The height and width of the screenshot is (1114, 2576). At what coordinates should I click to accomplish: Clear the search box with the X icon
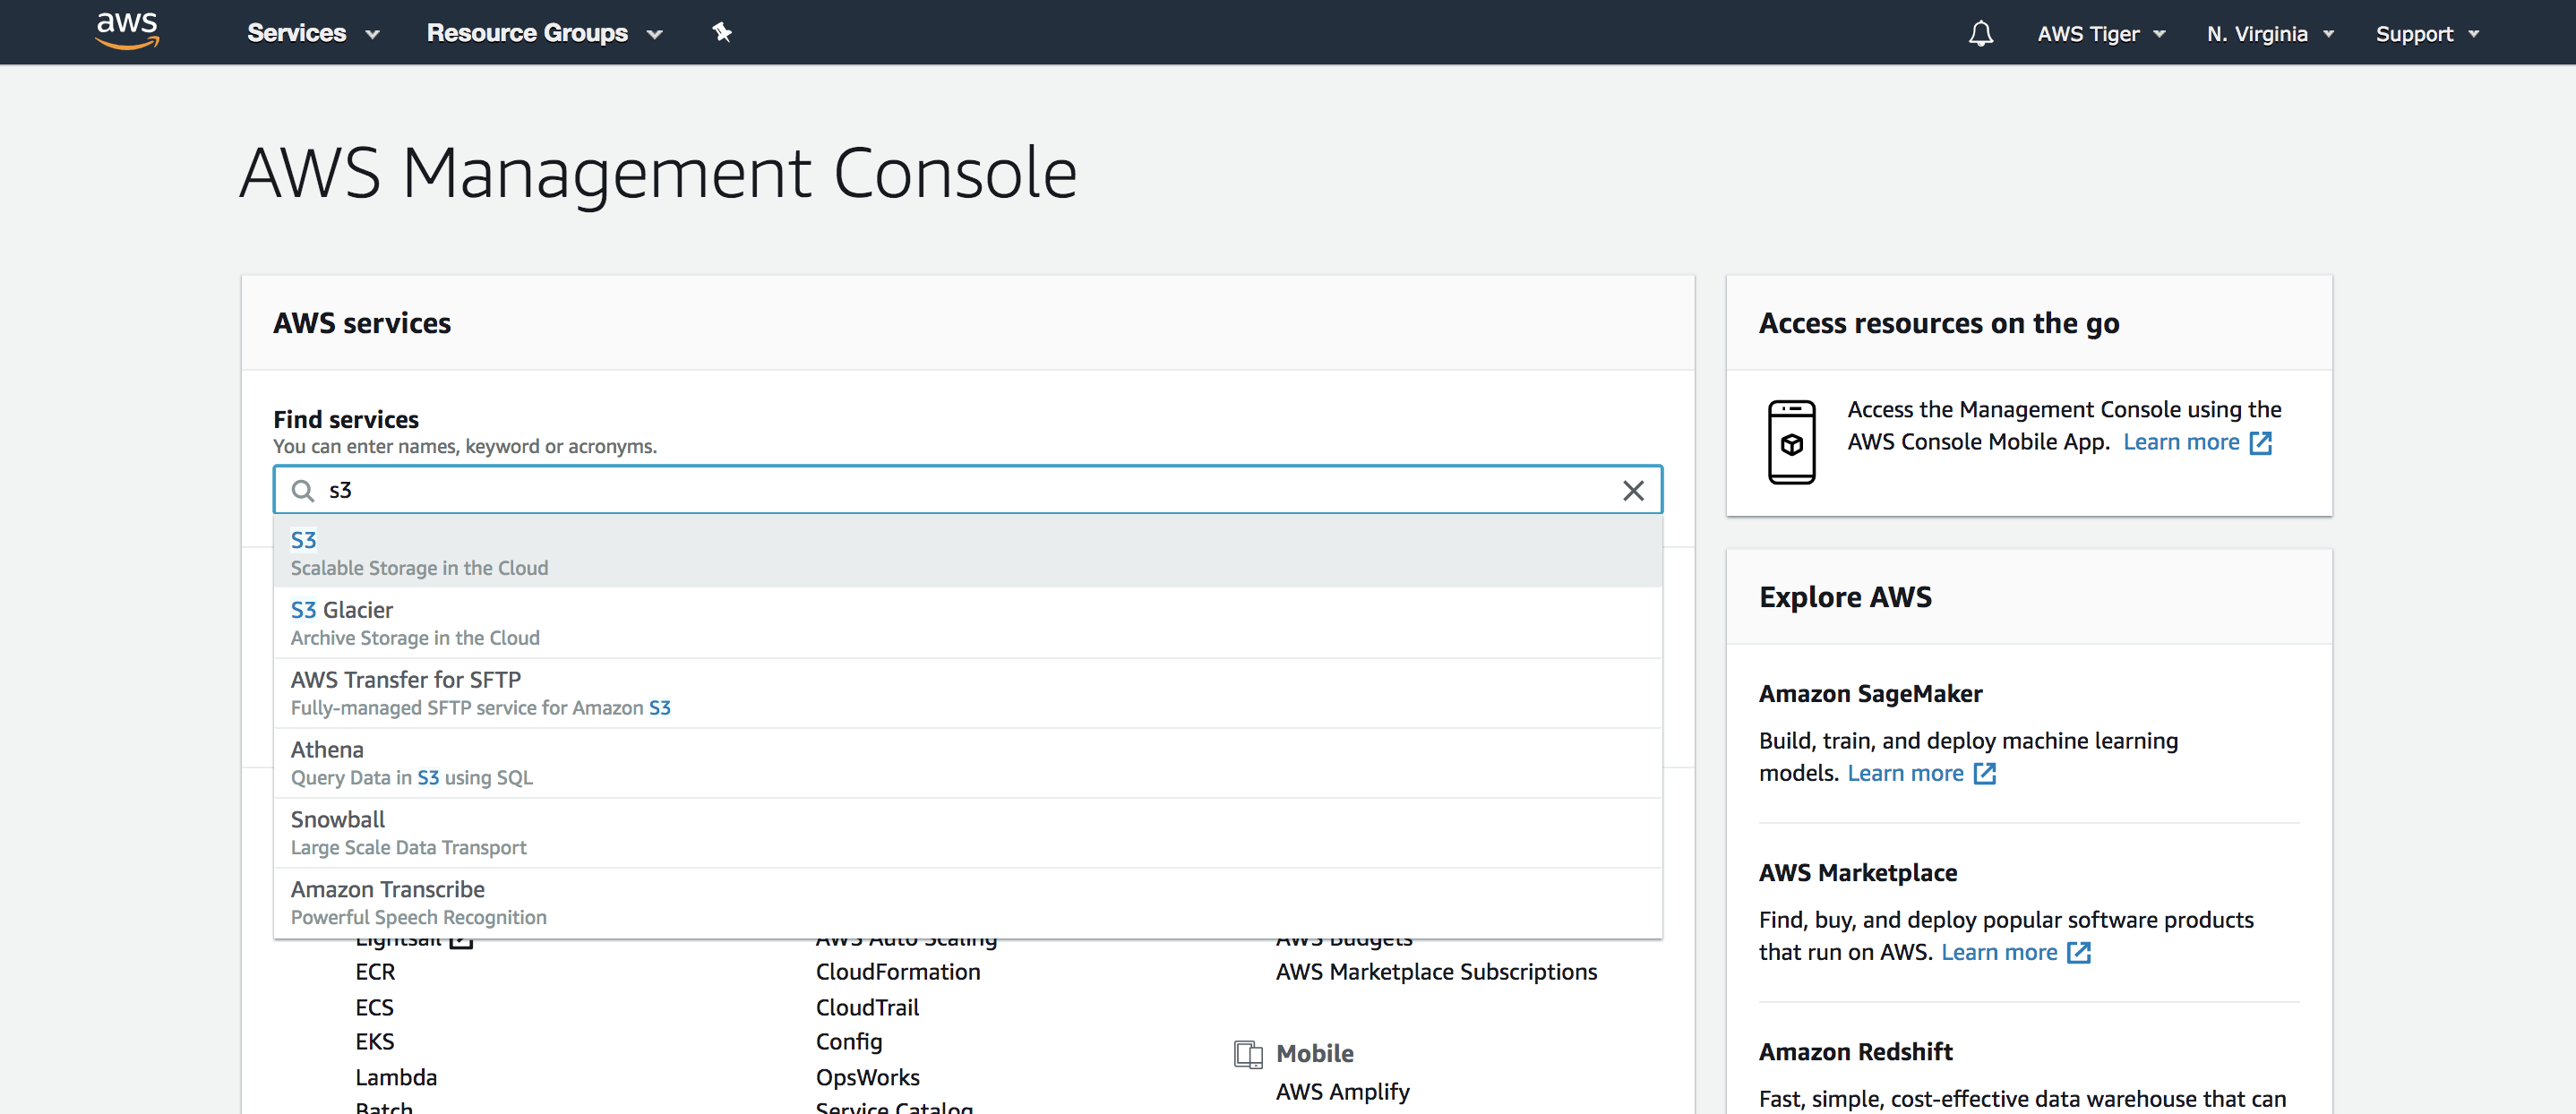click(1633, 490)
